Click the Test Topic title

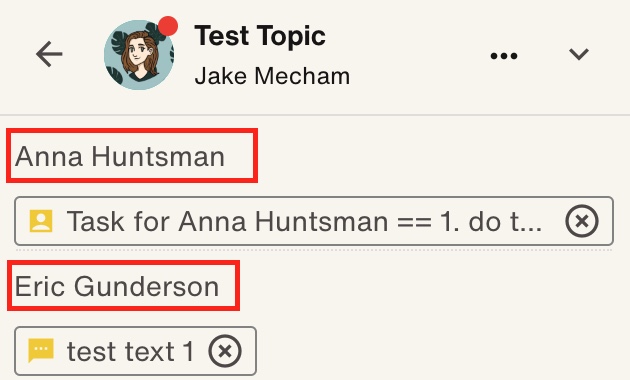pyautogui.click(x=260, y=36)
